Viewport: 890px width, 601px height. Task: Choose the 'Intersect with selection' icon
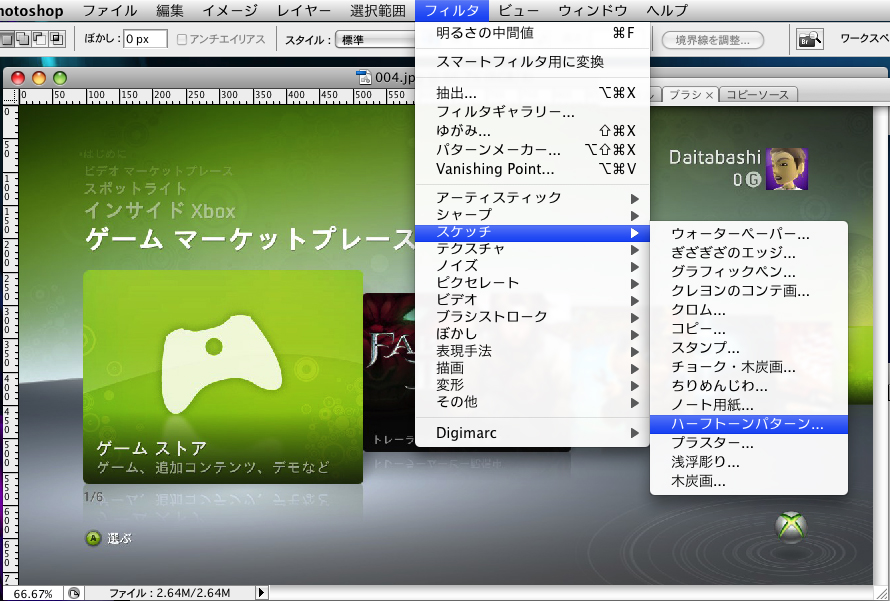click(57, 39)
